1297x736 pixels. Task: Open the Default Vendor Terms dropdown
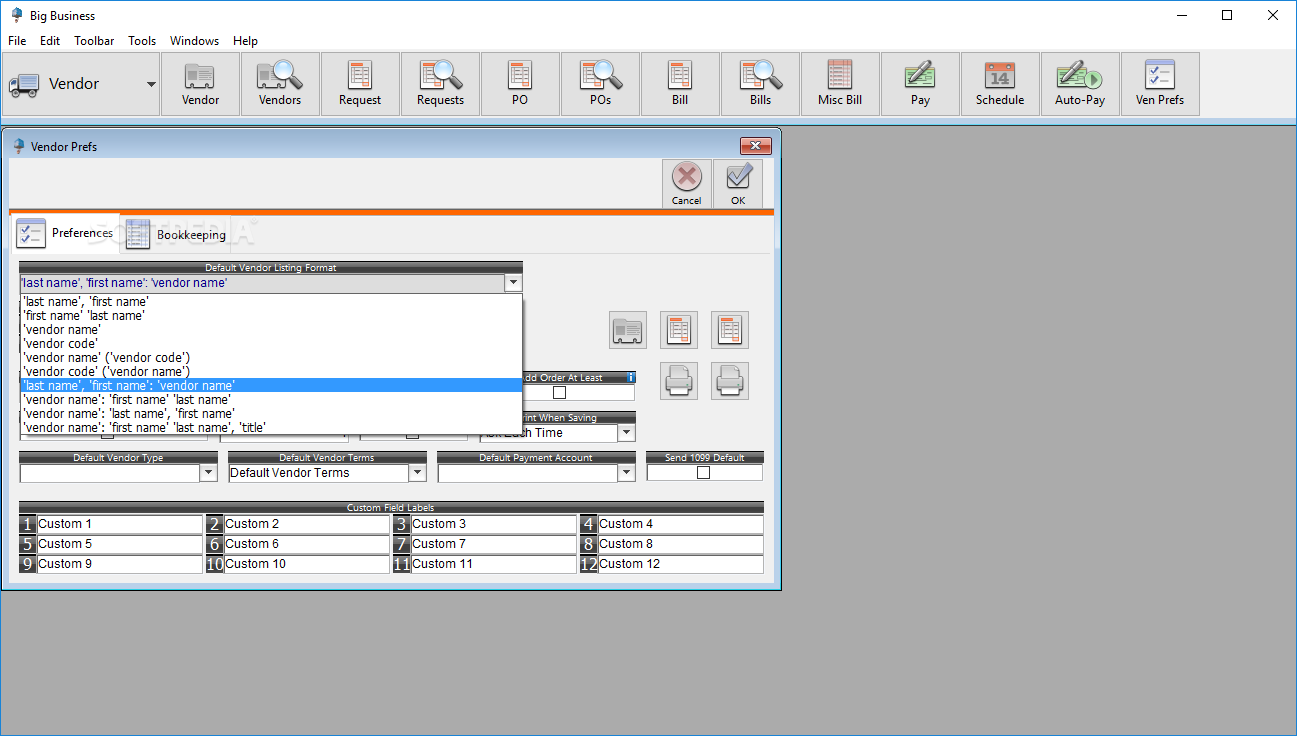(x=417, y=473)
